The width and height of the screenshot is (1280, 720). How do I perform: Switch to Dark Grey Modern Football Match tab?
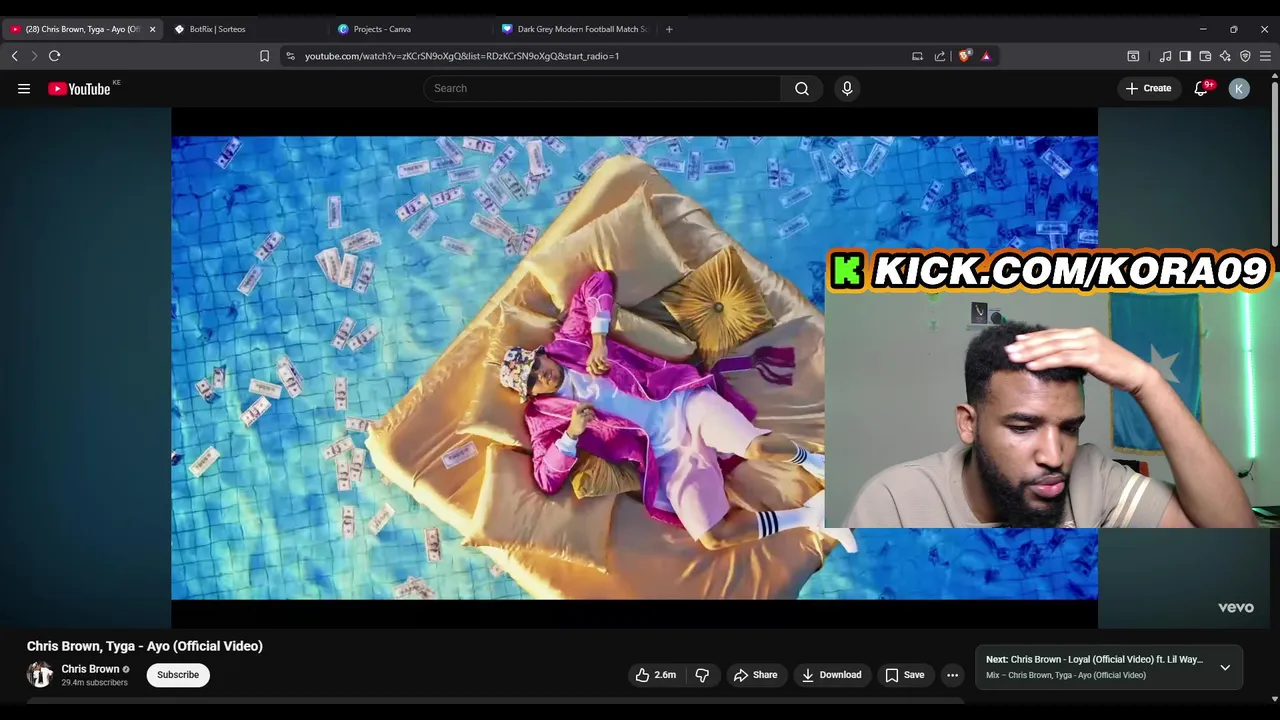[572, 29]
